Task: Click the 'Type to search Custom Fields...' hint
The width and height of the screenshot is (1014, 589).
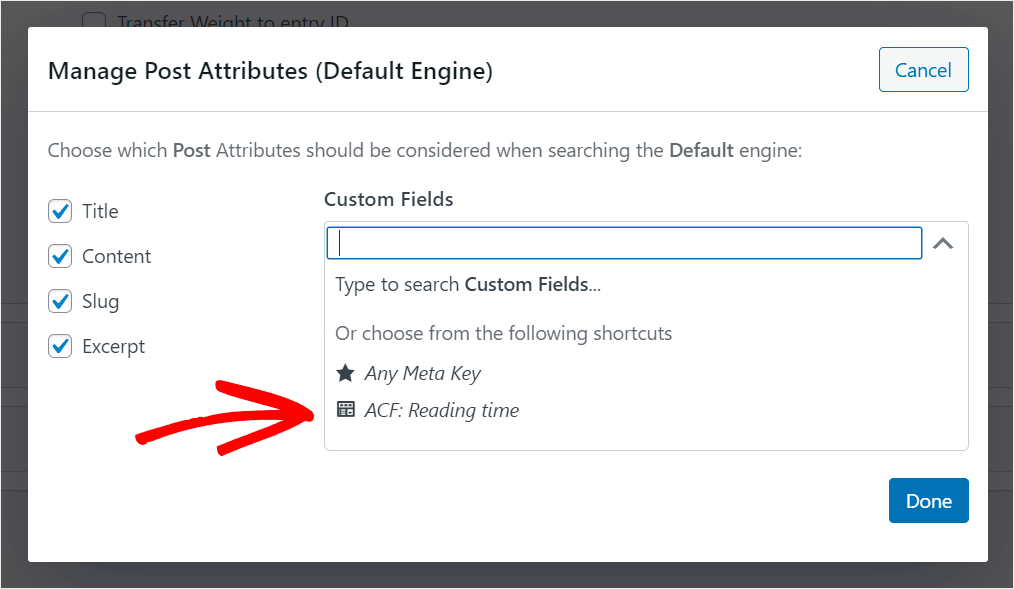Action: tap(468, 284)
